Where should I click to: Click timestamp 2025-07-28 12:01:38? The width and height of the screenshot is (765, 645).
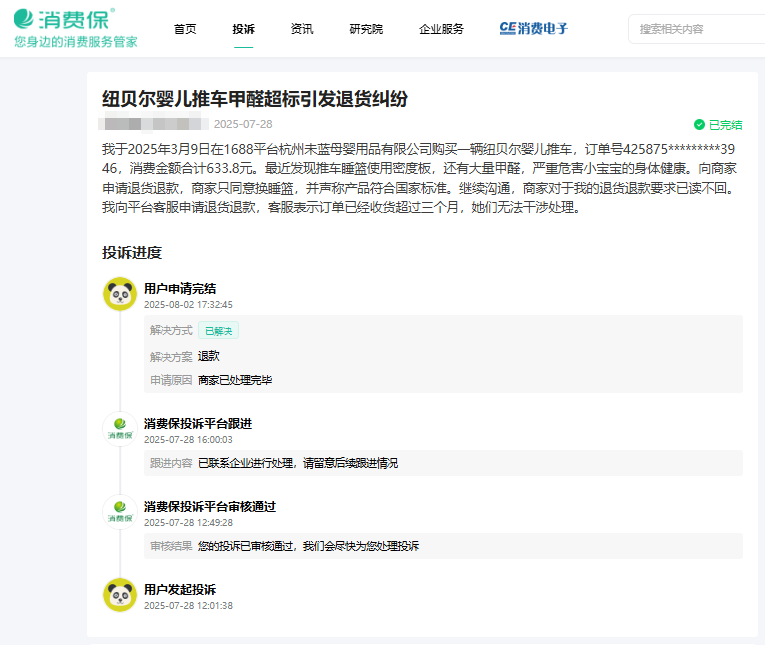(188, 605)
